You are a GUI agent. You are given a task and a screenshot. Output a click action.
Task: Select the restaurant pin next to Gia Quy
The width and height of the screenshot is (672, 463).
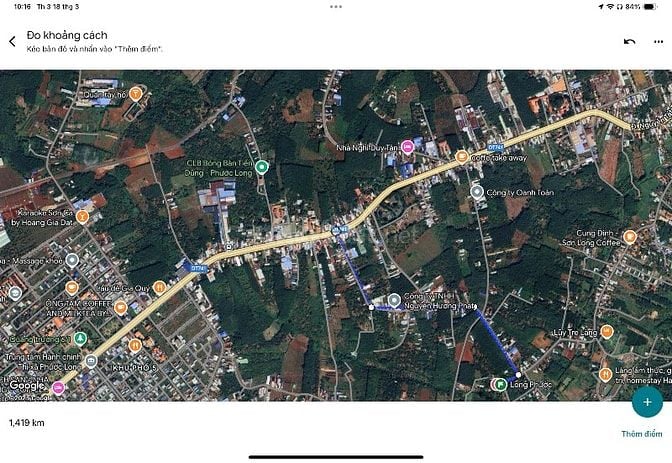159,287
